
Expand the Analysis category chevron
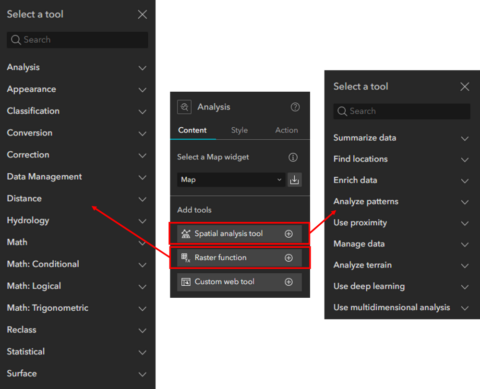[x=142, y=68]
